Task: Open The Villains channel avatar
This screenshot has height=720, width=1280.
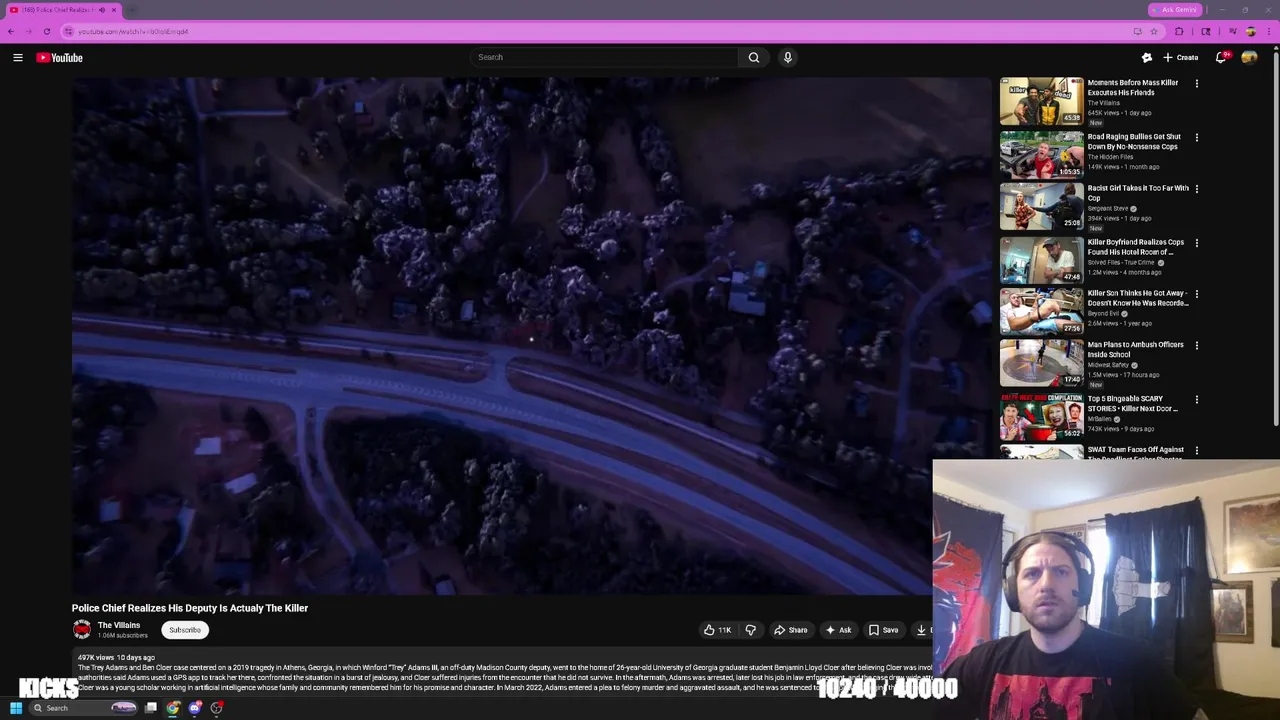Action: coord(82,630)
